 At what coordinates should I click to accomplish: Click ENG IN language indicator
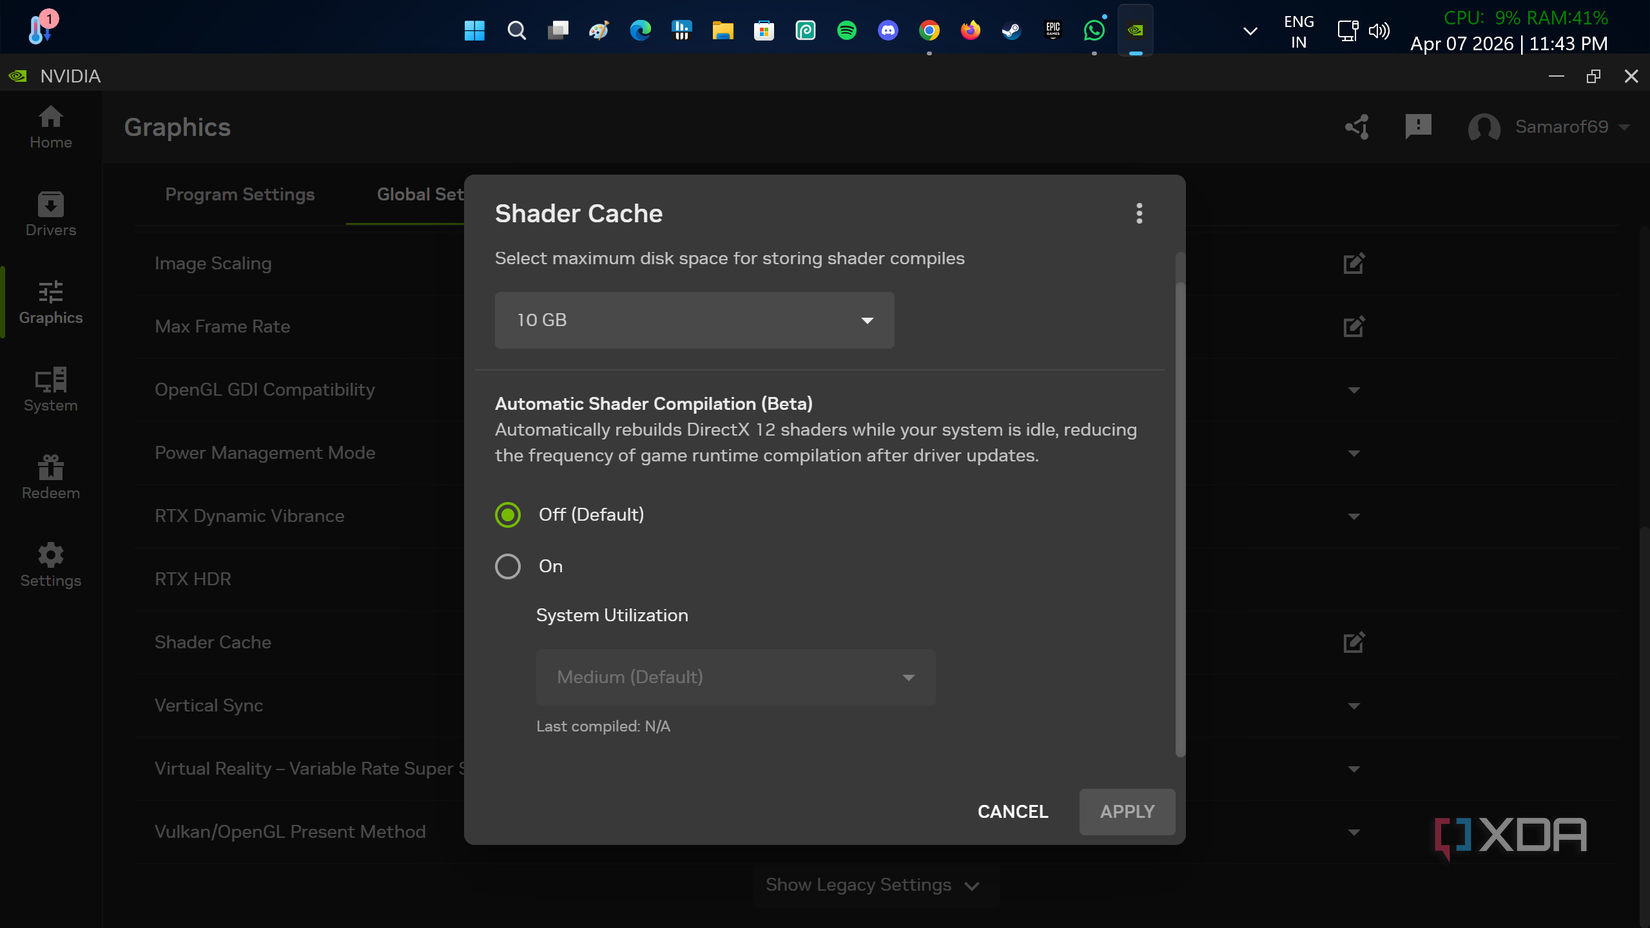pyautogui.click(x=1299, y=31)
